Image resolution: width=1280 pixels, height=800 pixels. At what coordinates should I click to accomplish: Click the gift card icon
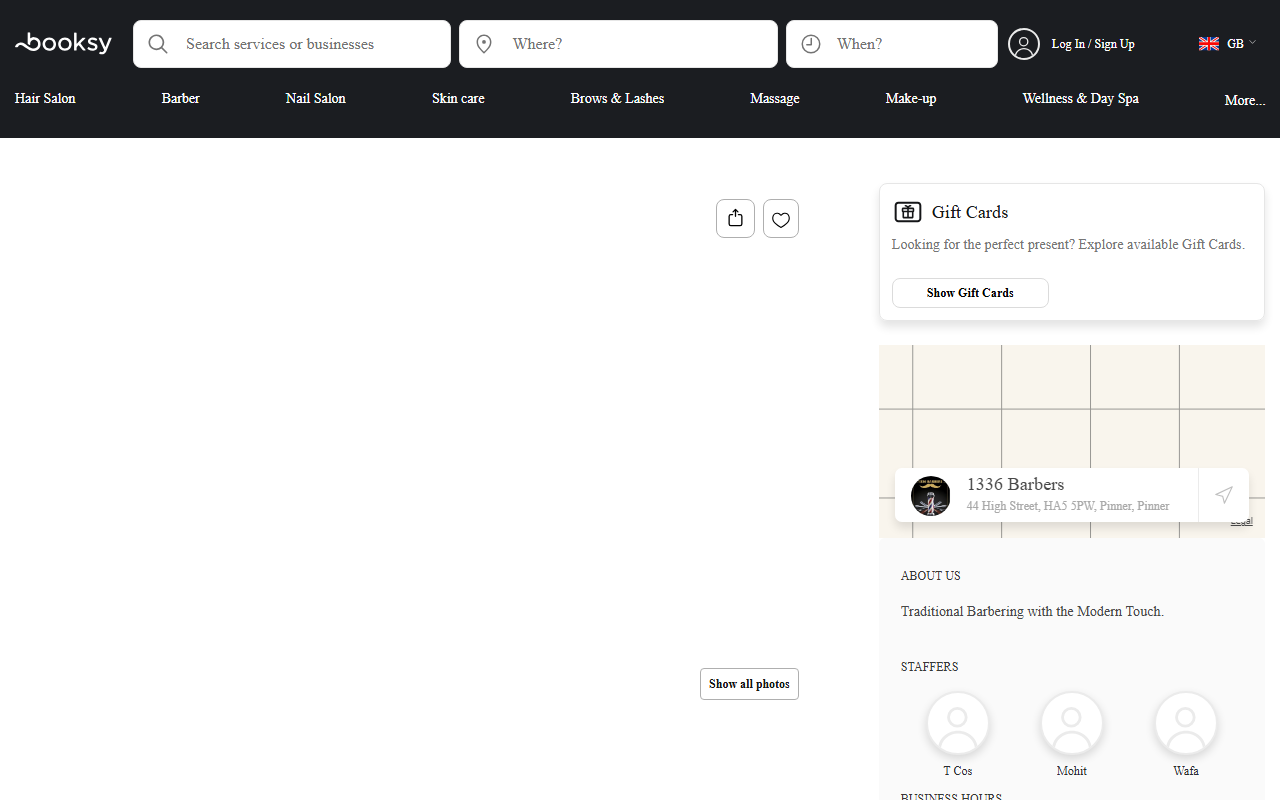pyautogui.click(x=907, y=212)
